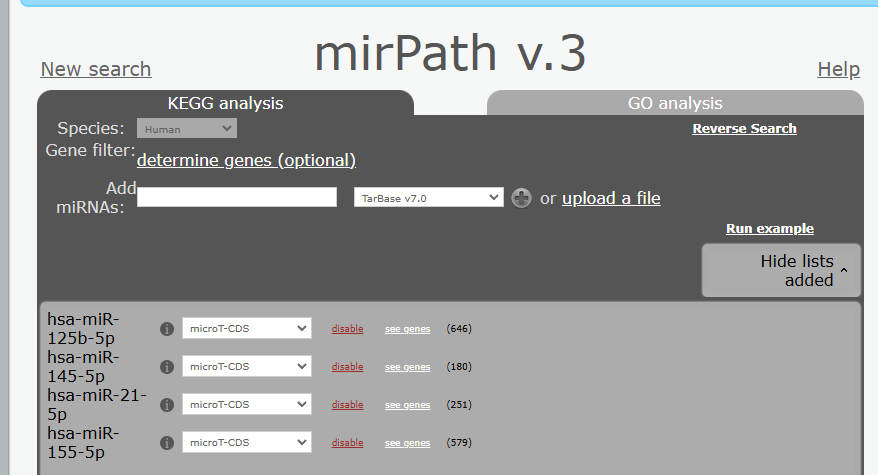The image size is (878, 475).
Task: Click info icon for hsa-miR-21-5p
Action: (x=167, y=405)
